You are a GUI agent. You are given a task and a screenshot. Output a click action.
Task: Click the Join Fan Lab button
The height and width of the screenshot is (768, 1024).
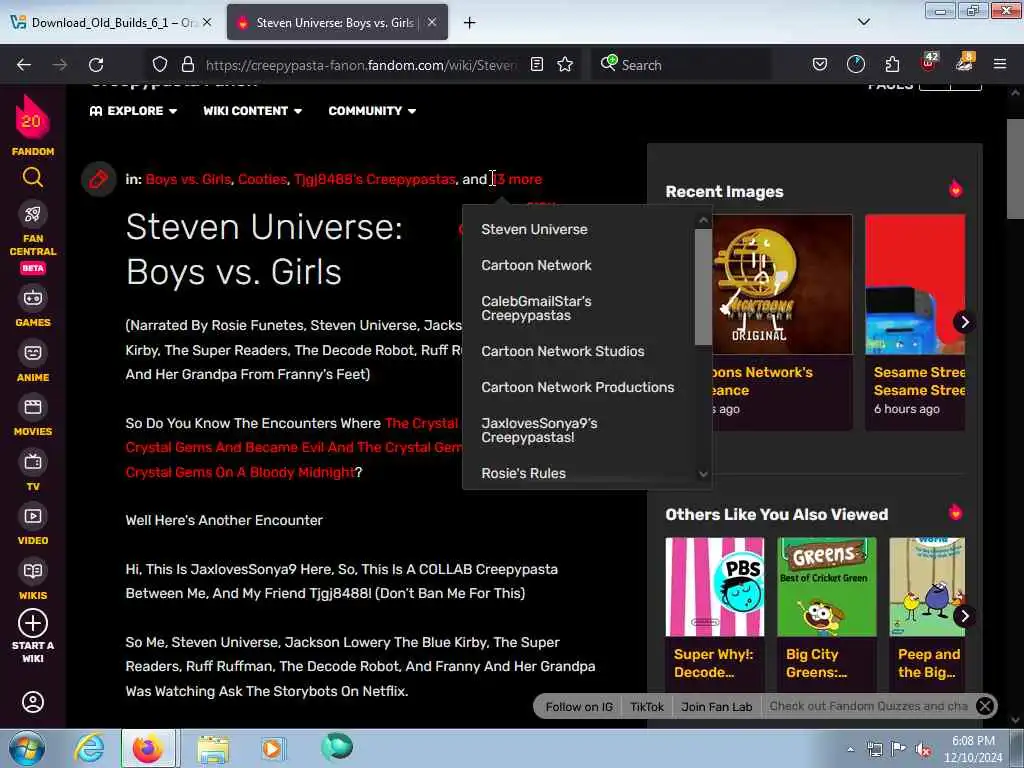(x=716, y=707)
